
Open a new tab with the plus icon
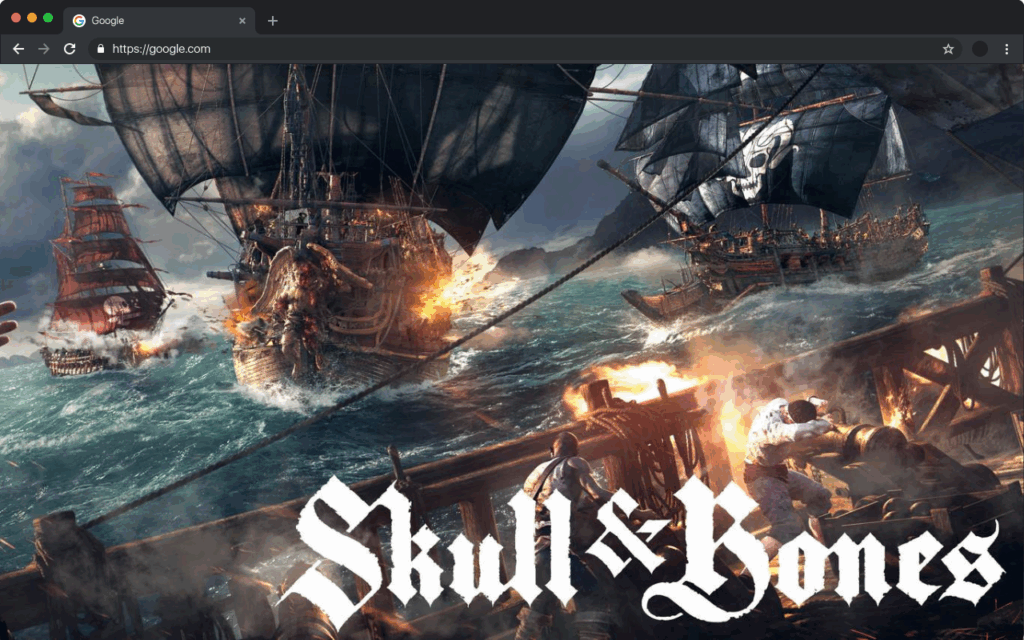(271, 19)
